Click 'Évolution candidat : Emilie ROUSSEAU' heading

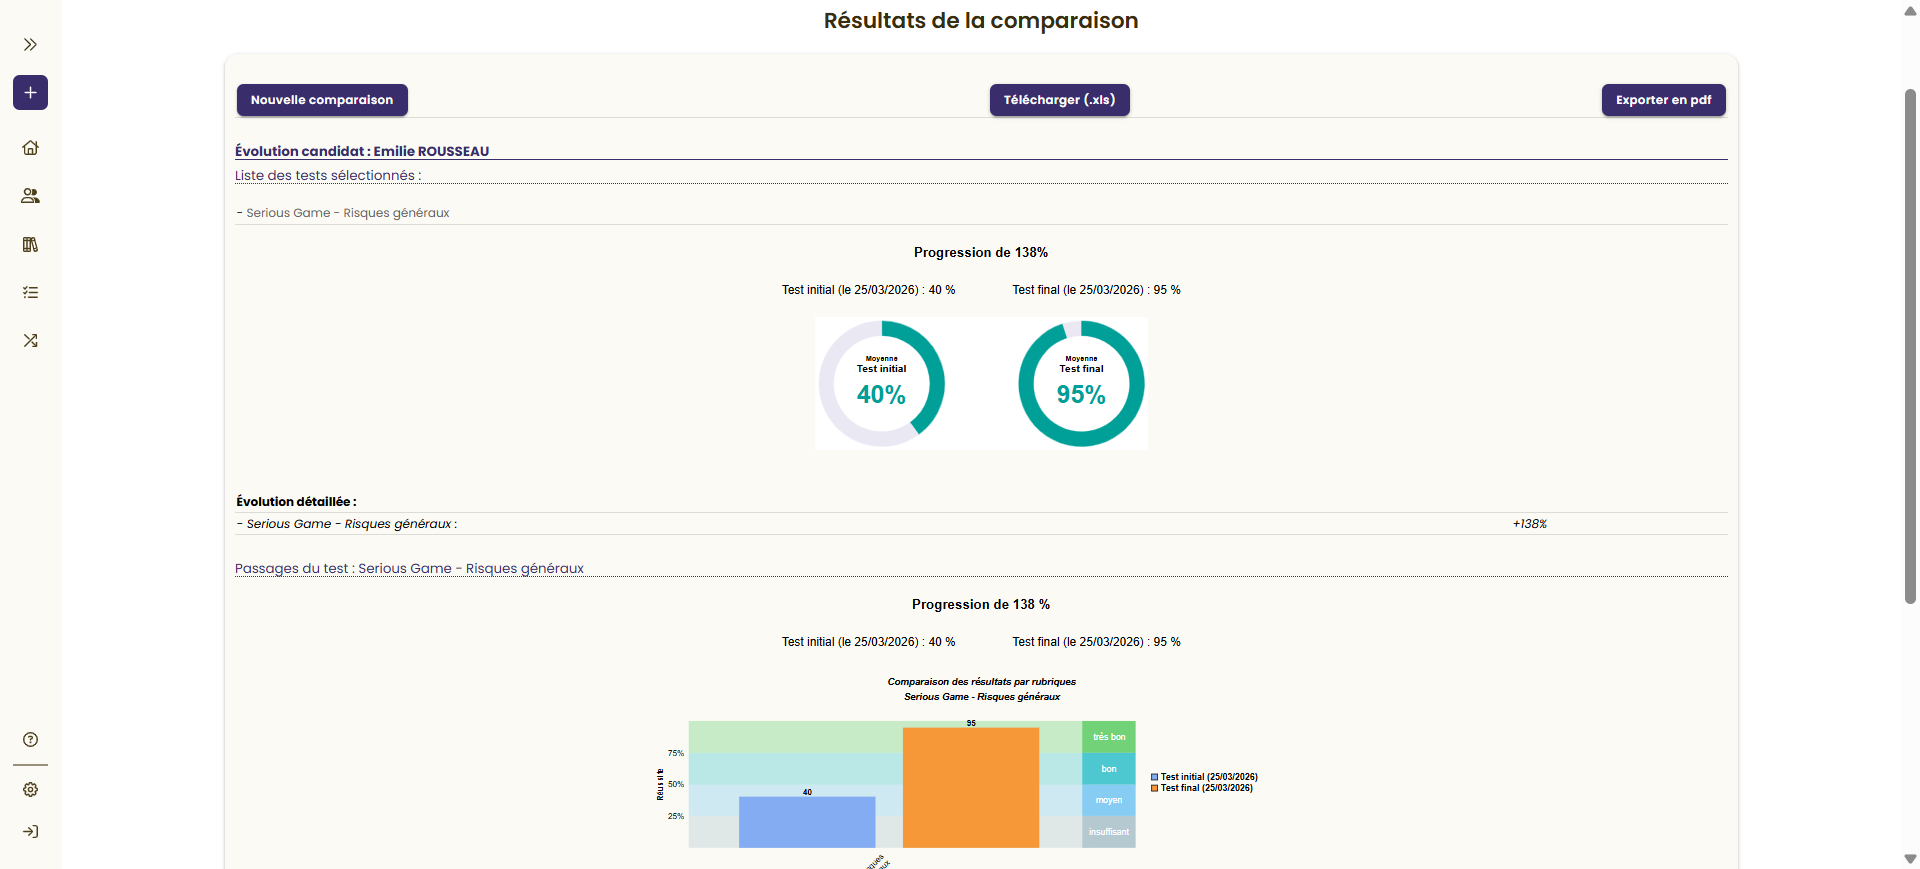click(362, 151)
